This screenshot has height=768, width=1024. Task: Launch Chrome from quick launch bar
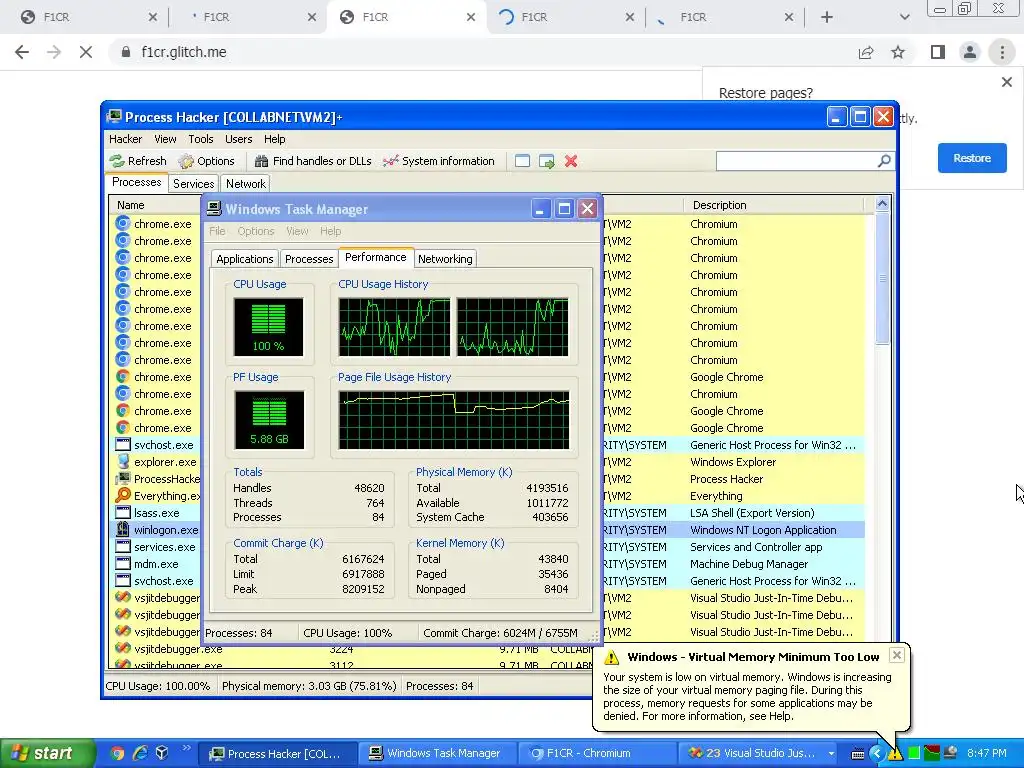click(118, 754)
